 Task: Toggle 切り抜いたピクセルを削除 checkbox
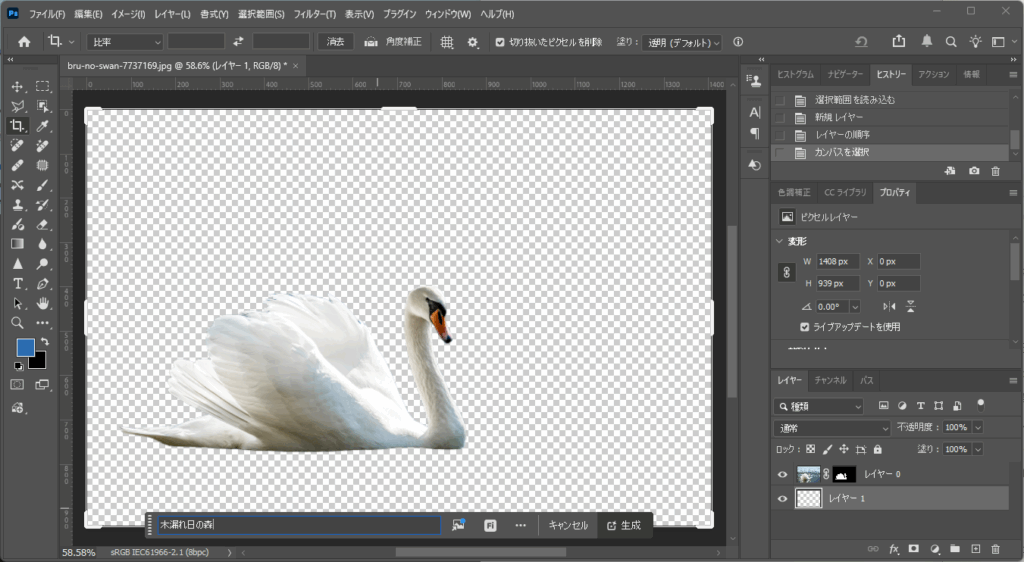(x=500, y=42)
